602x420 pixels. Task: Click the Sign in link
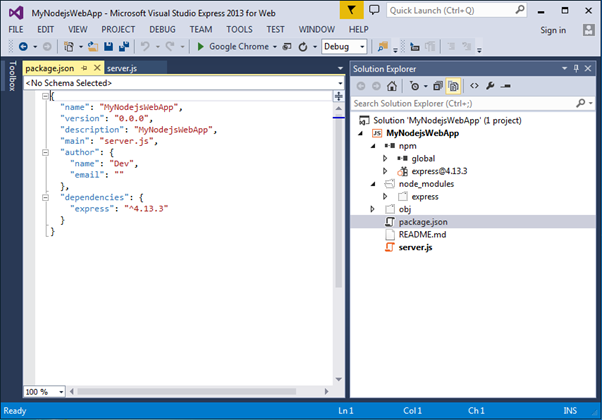(x=553, y=30)
